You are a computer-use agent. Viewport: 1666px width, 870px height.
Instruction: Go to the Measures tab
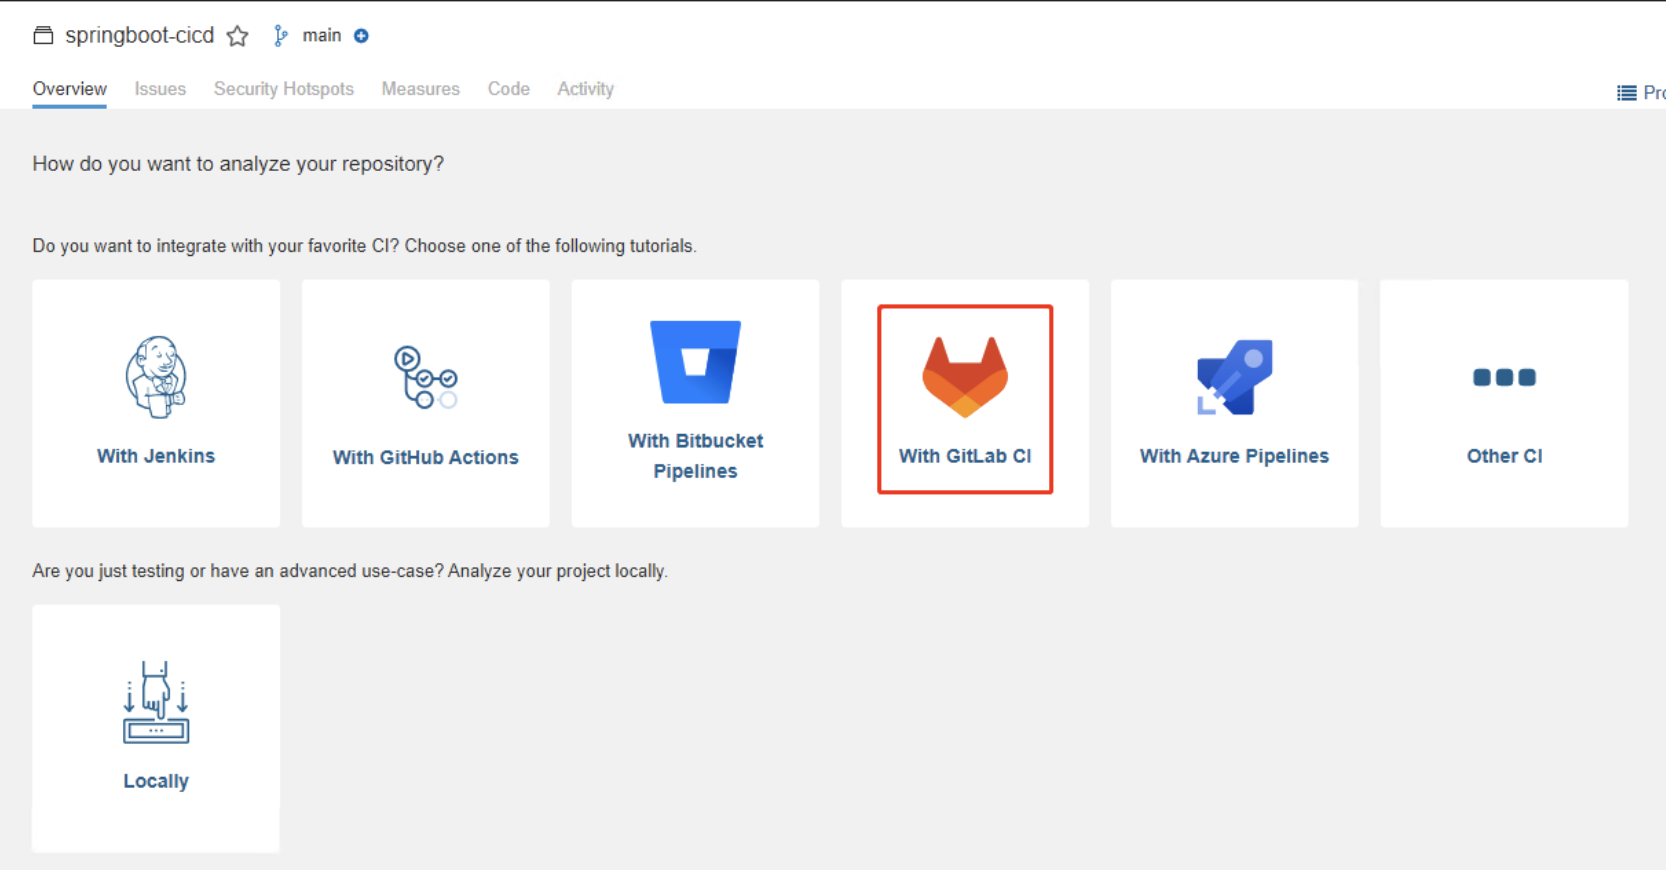coord(420,89)
